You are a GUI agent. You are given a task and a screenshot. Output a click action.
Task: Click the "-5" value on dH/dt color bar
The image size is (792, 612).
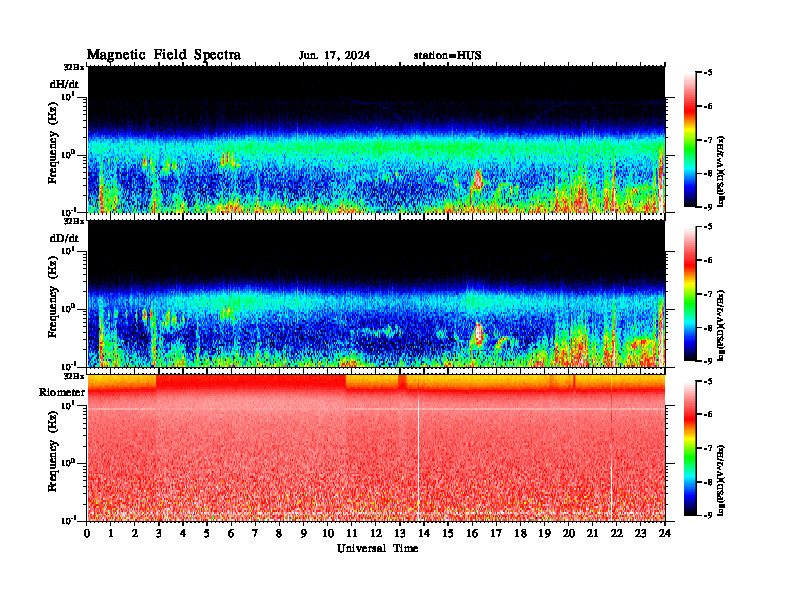pos(708,73)
